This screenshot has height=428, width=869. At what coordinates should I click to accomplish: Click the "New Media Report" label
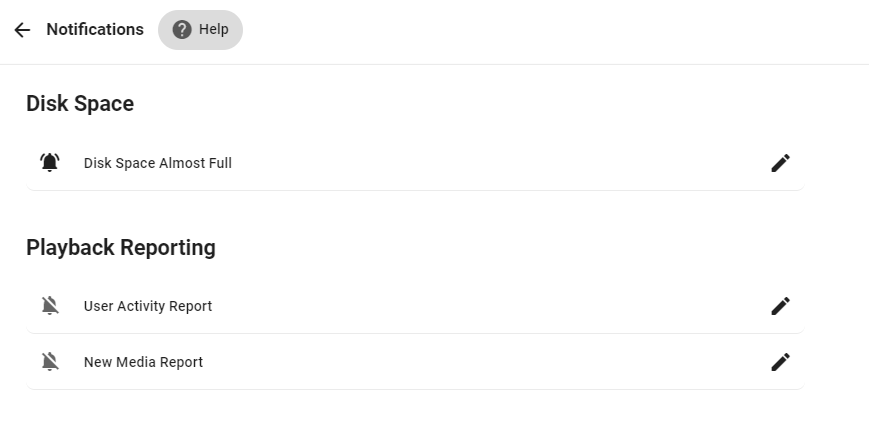(143, 362)
